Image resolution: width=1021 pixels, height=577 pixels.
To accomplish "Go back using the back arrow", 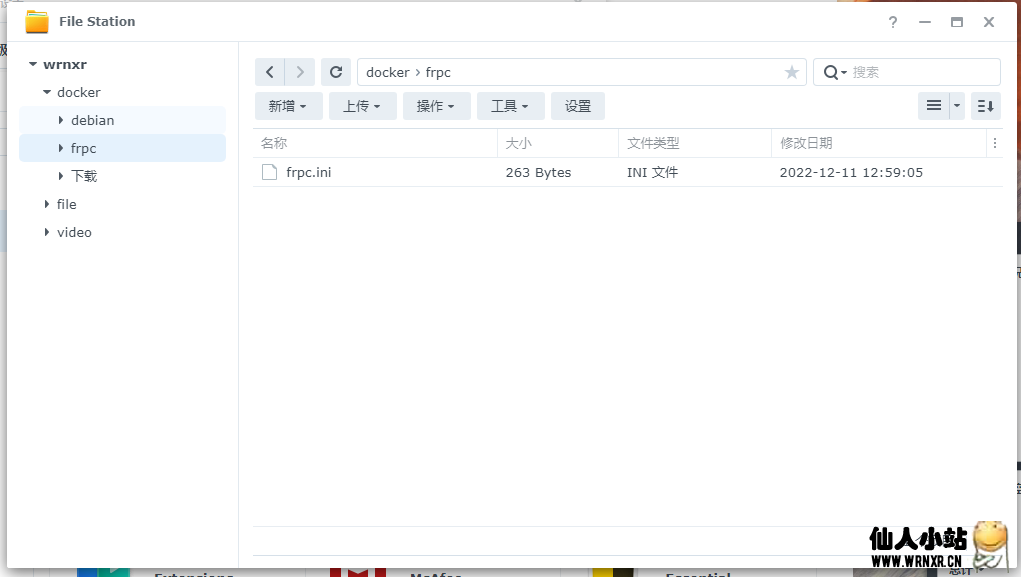I will click(269, 71).
